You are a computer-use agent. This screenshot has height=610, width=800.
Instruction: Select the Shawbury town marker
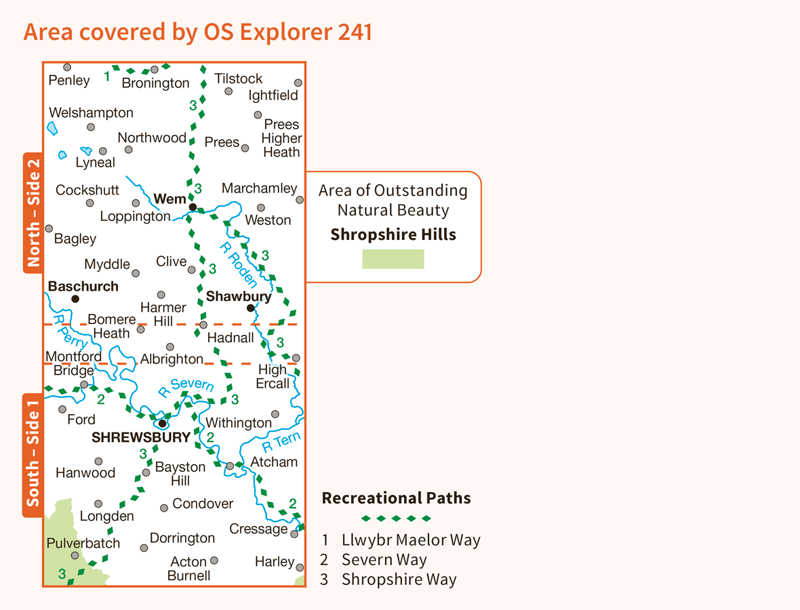coord(249,307)
